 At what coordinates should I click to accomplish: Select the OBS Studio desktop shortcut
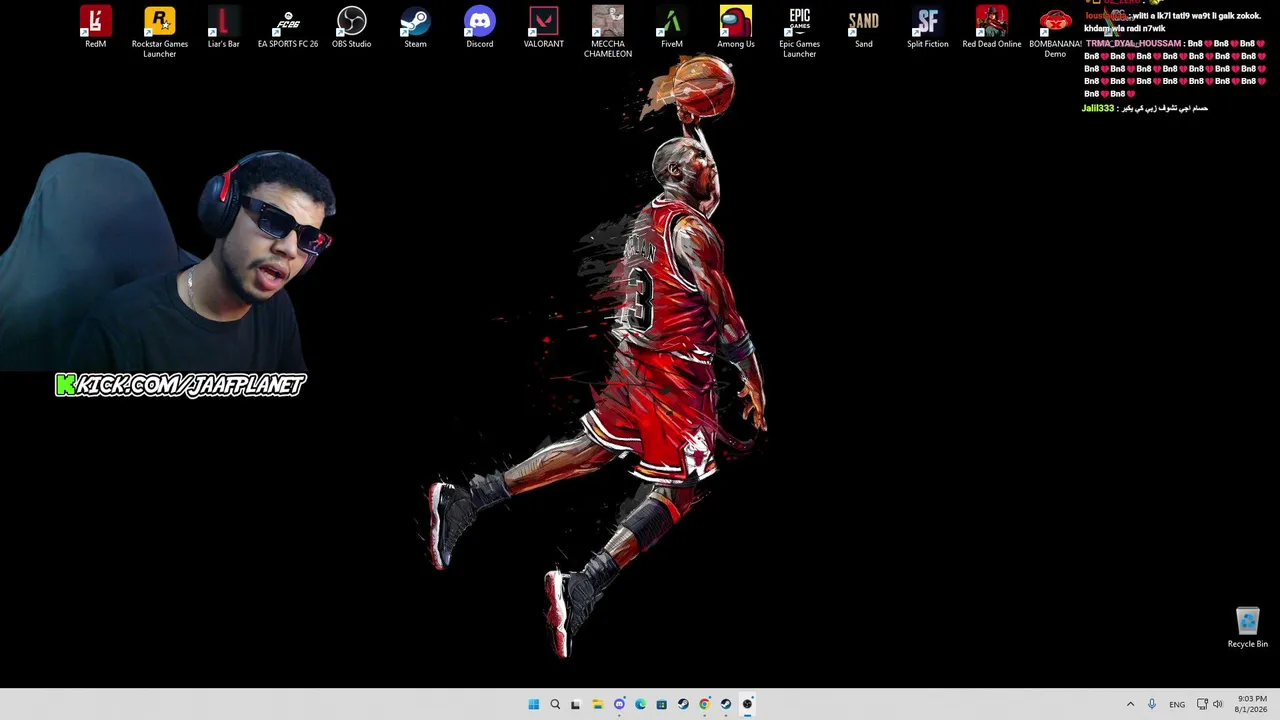pos(352,28)
